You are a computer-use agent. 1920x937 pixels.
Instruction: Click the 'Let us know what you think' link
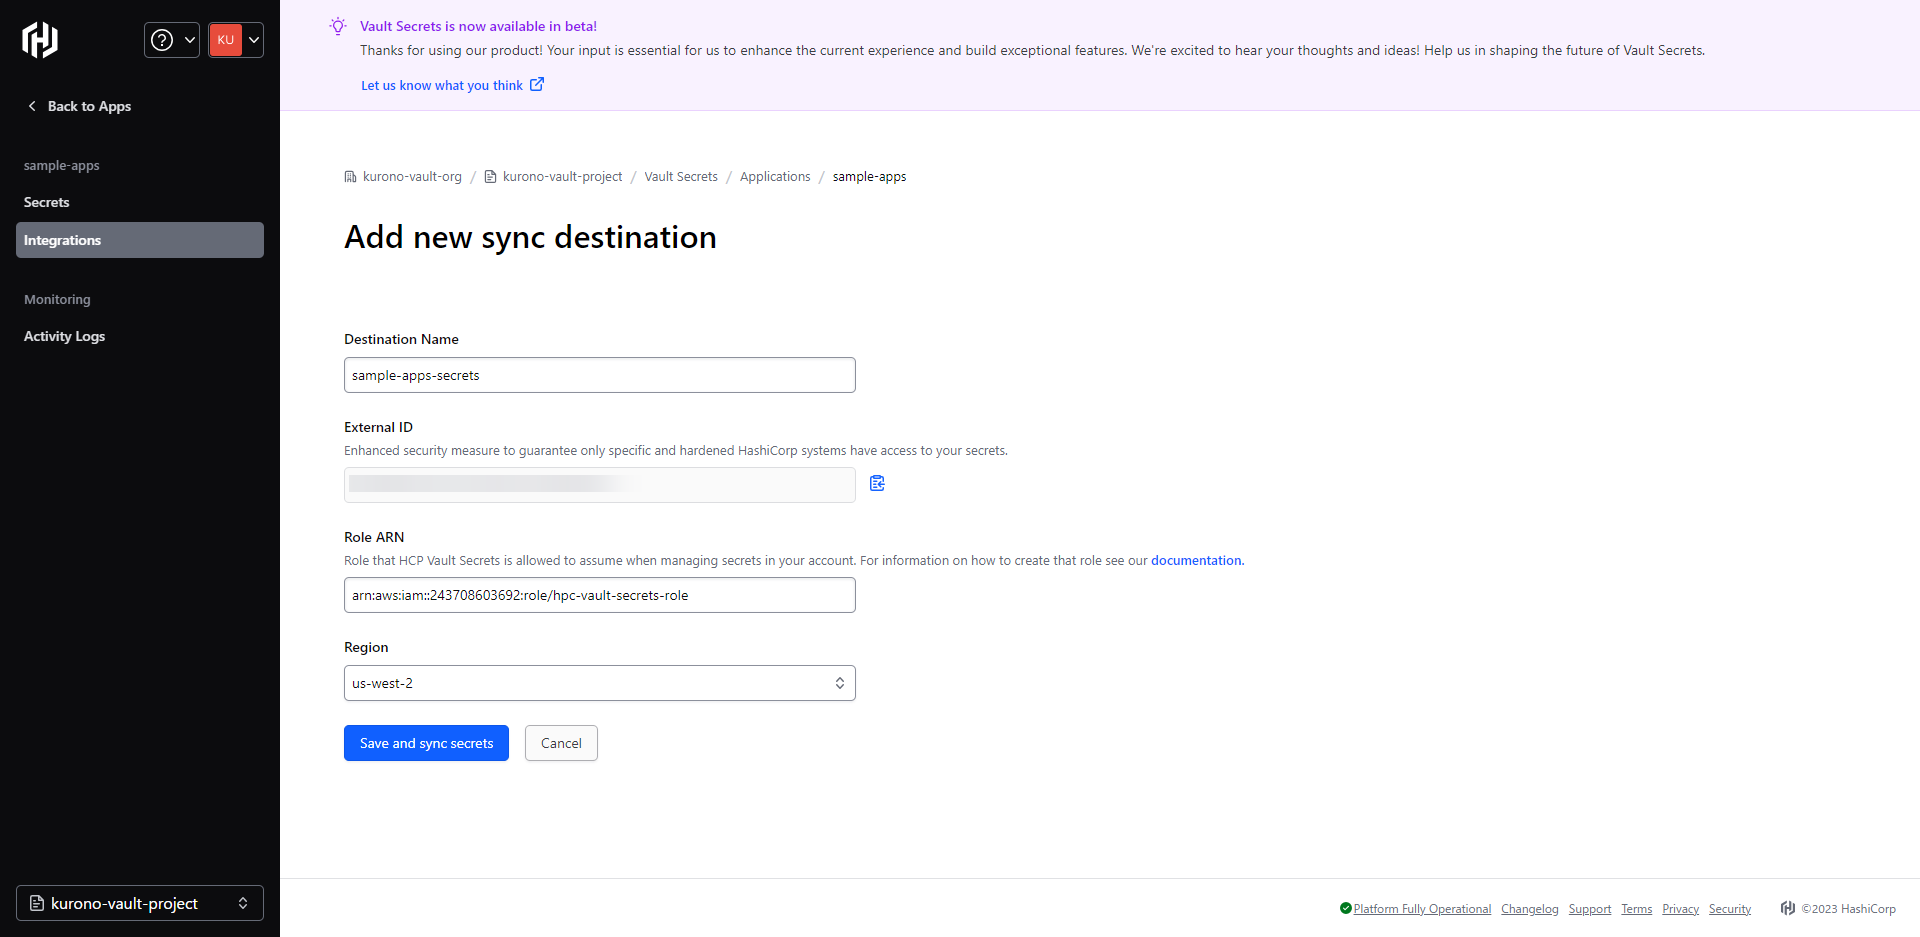pyautogui.click(x=442, y=85)
